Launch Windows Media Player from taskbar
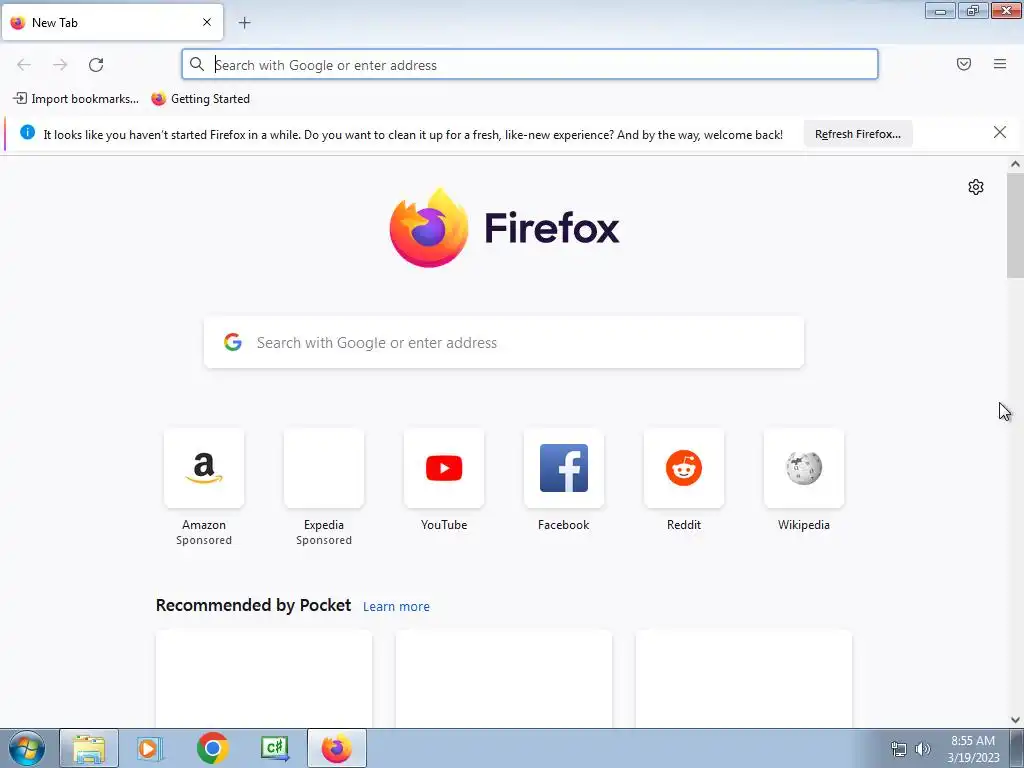This screenshot has height=768, width=1024. click(150, 748)
